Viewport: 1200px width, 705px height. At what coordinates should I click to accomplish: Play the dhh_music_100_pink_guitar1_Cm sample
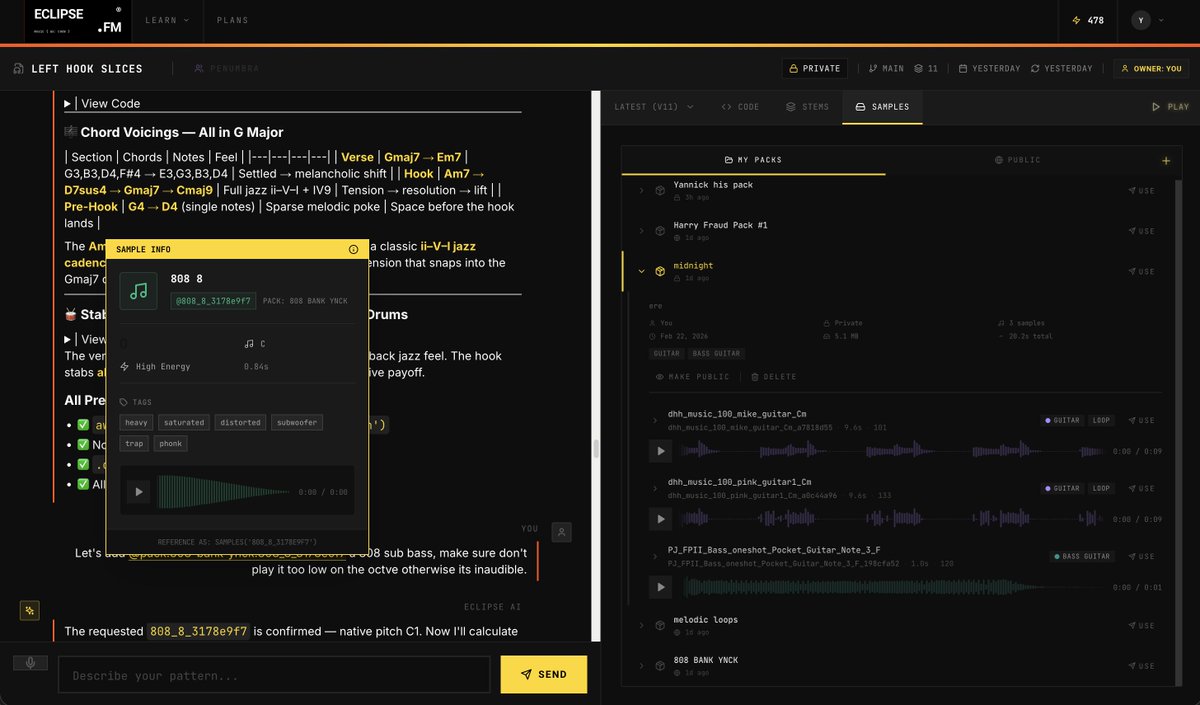660,519
